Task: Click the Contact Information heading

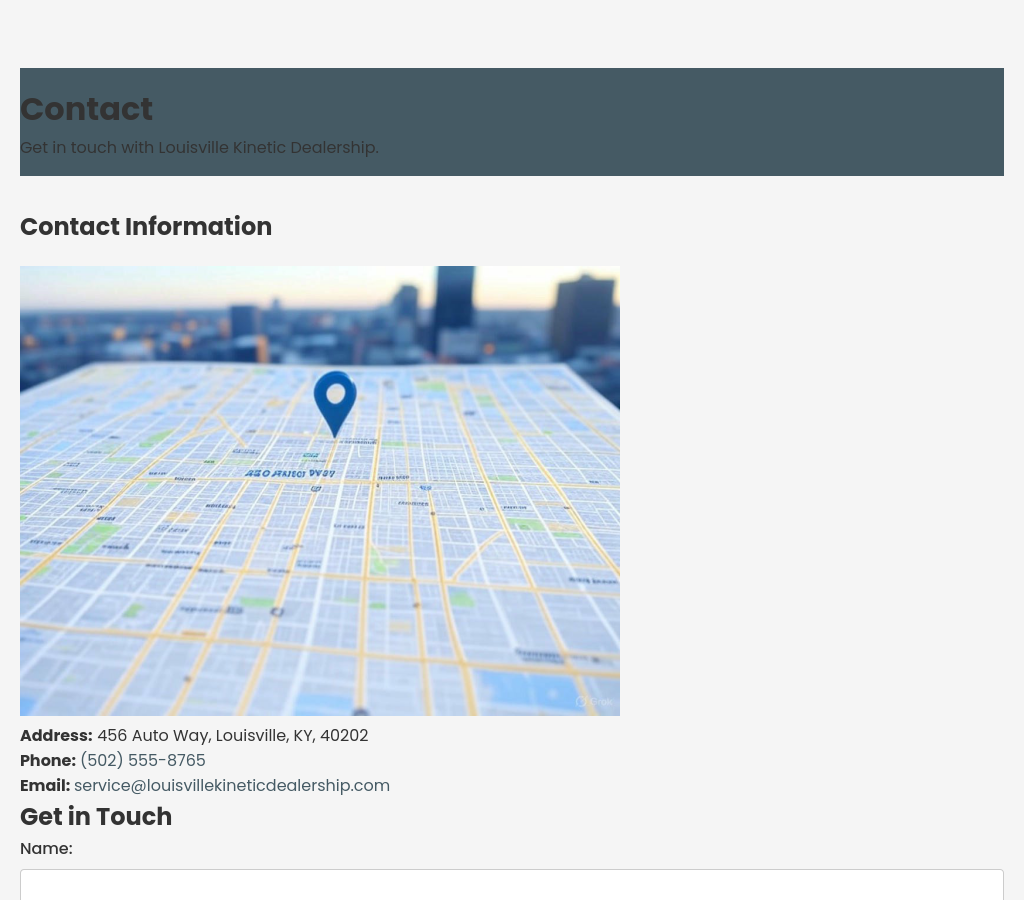Action: (x=146, y=227)
